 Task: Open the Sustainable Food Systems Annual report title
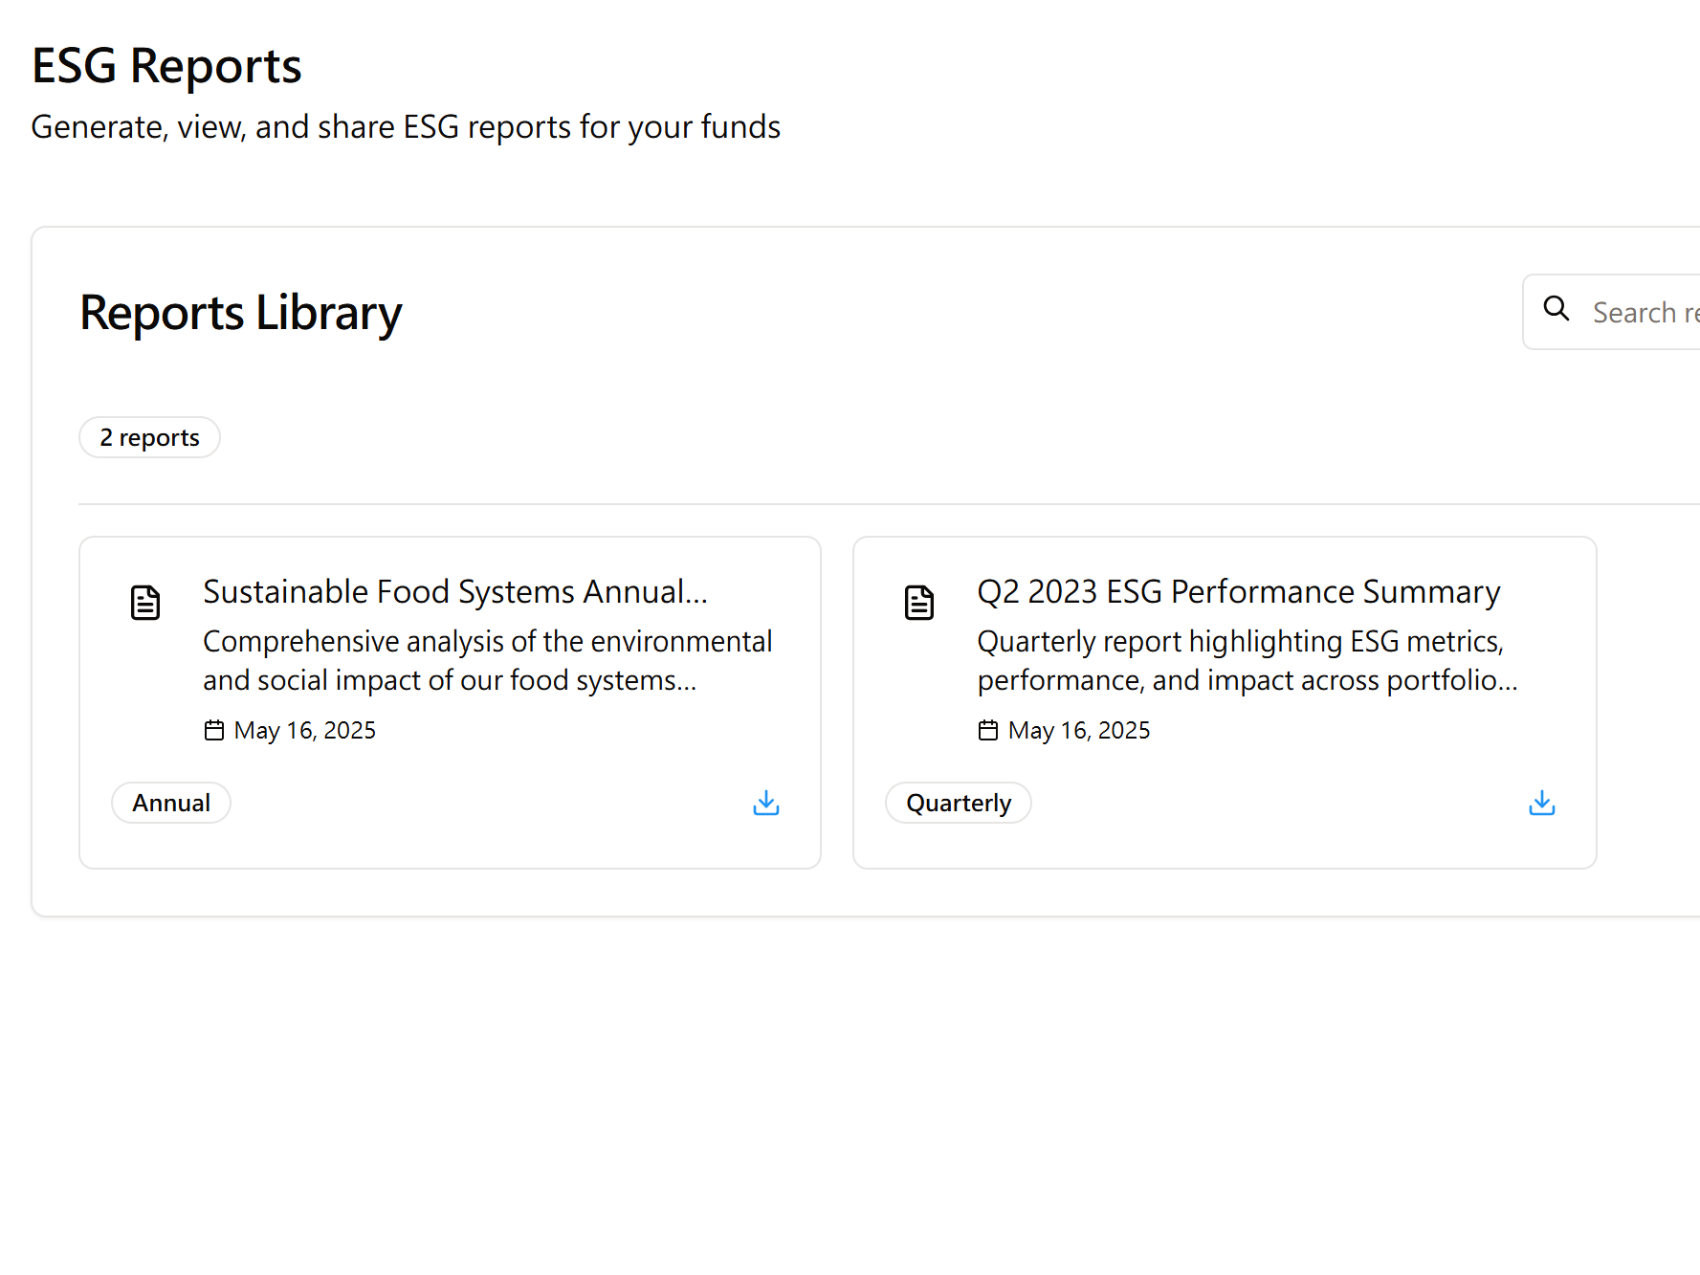tap(455, 592)
